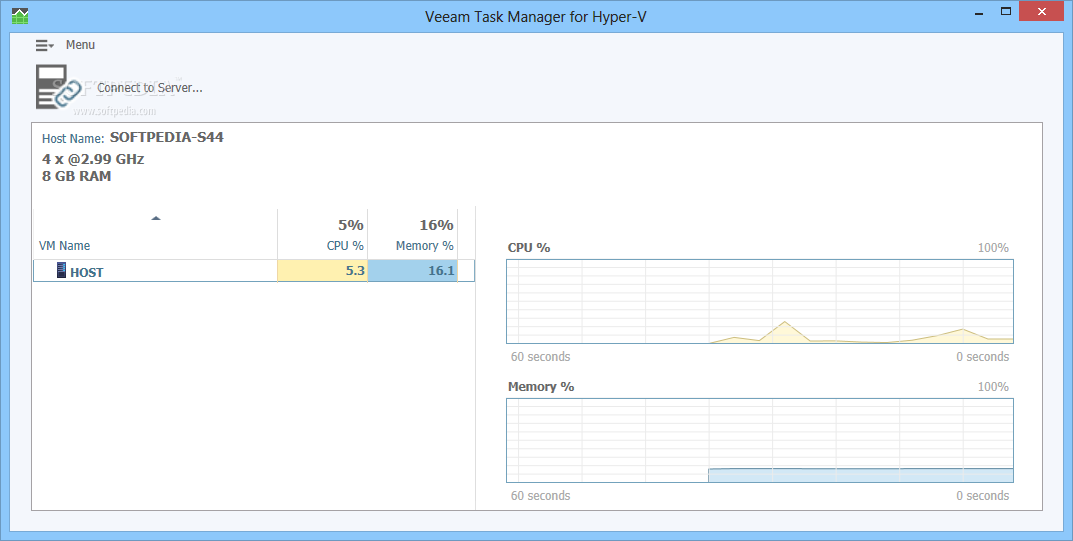This screenshot has height=541, width=1073.
Task: Click the 4 x @2.99 GHz text
Action: point(93,159)
